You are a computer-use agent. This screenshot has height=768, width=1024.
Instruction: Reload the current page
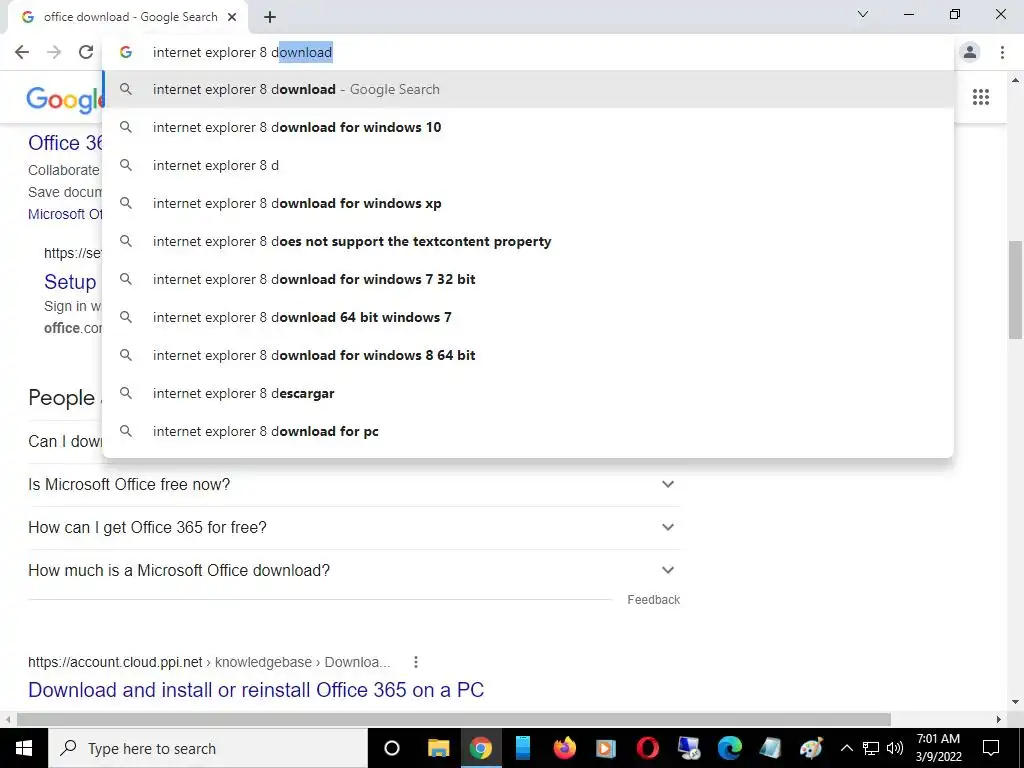pos(86,52)
